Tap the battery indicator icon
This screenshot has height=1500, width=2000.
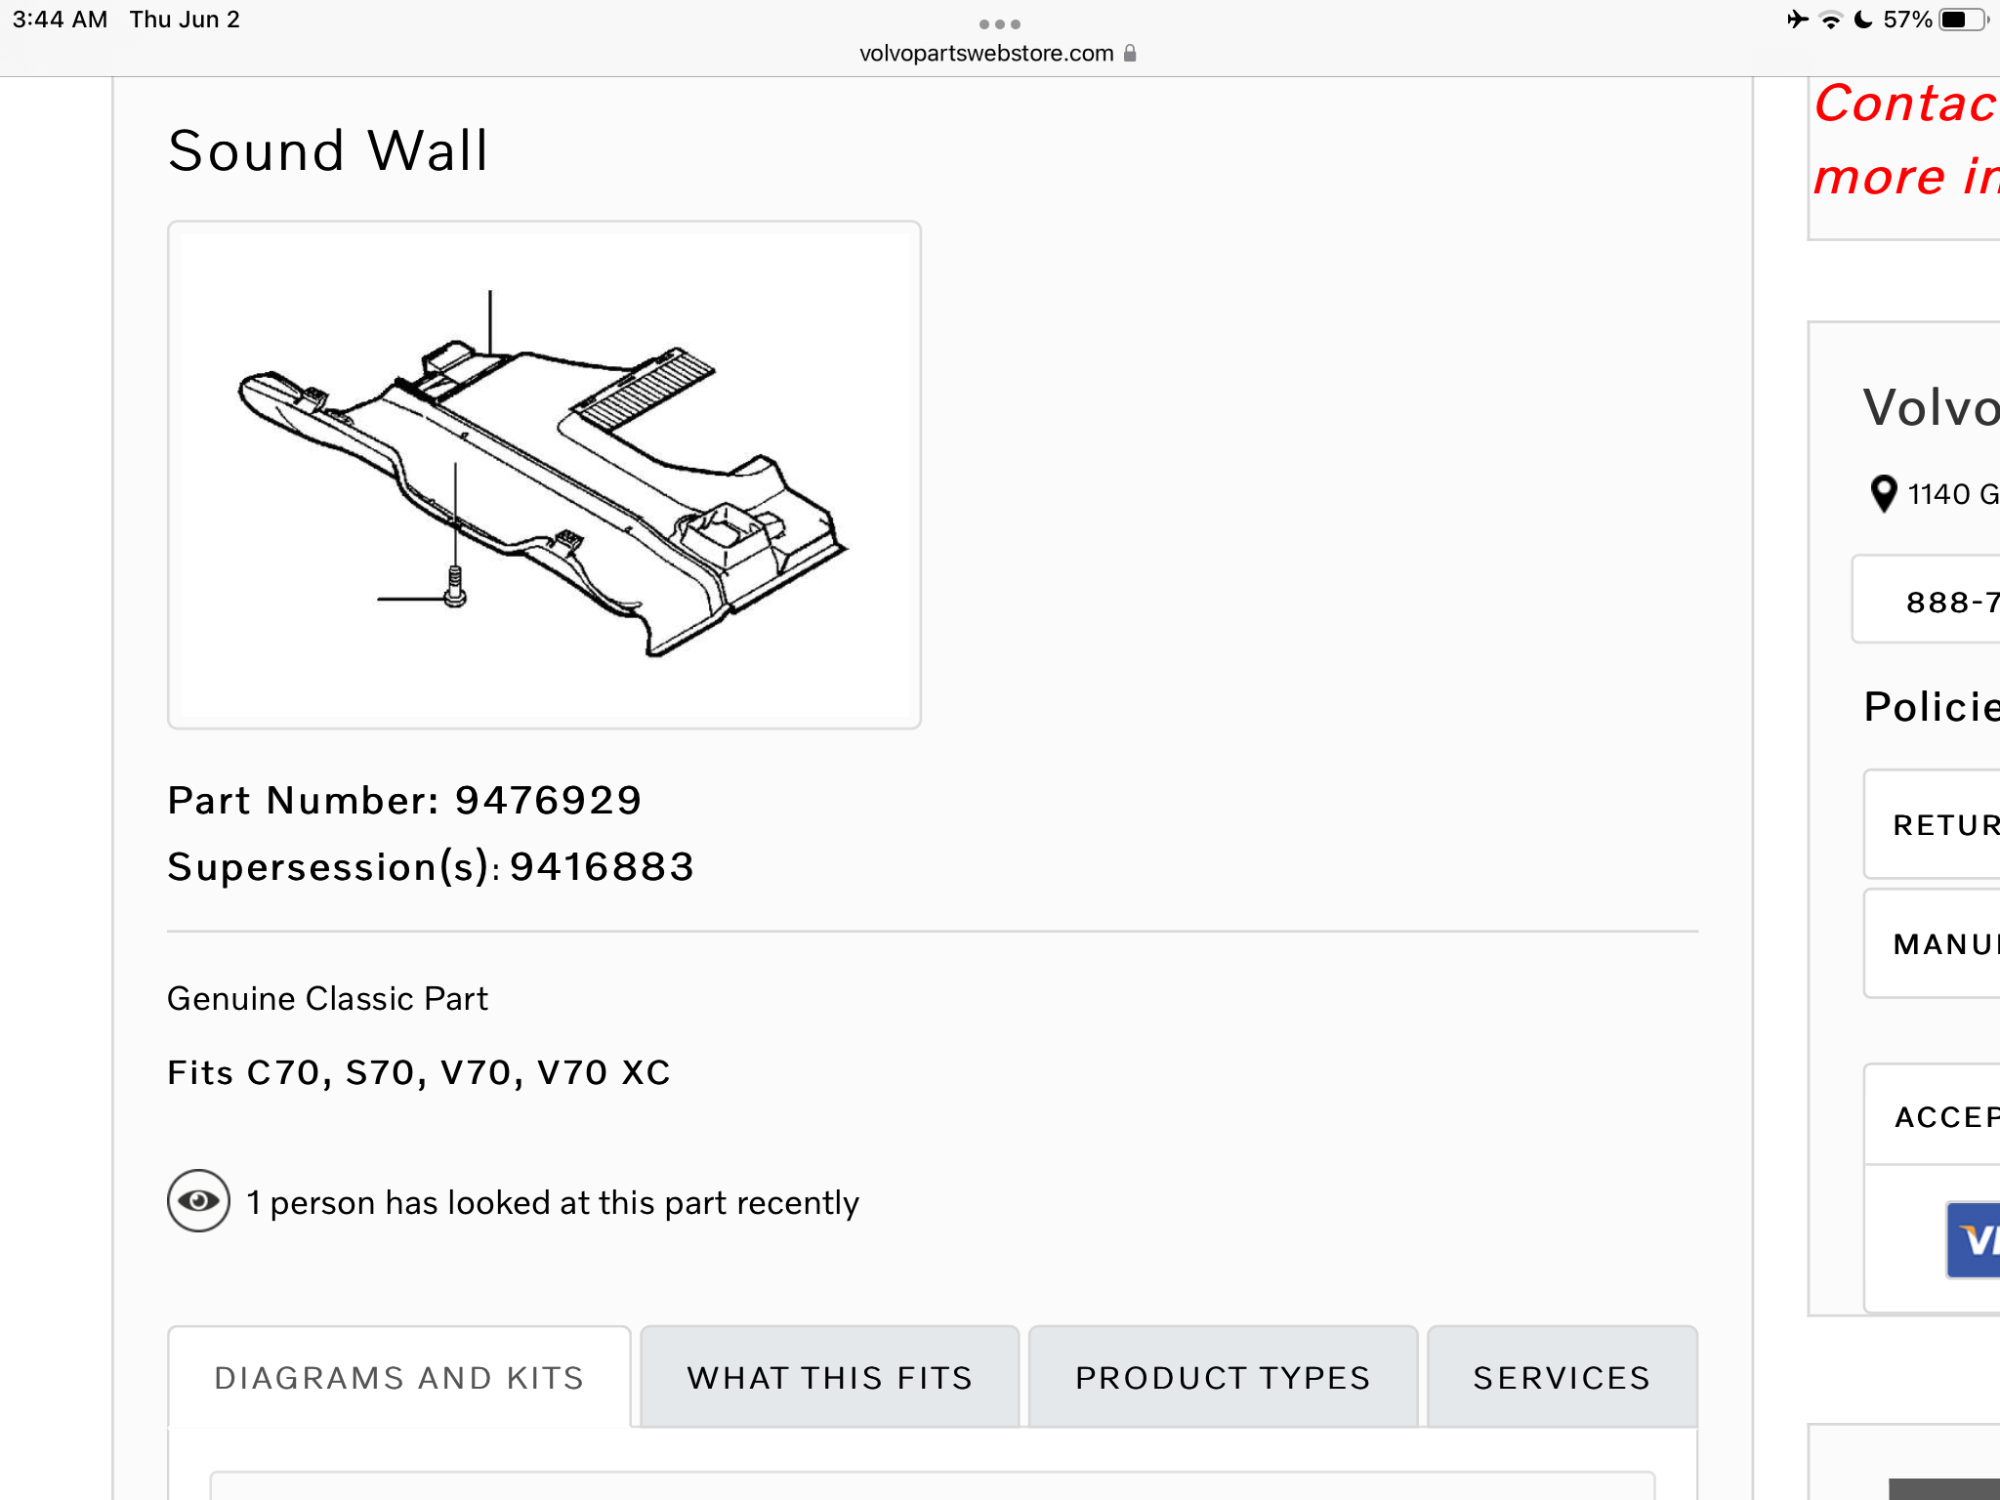(1961, 20)
